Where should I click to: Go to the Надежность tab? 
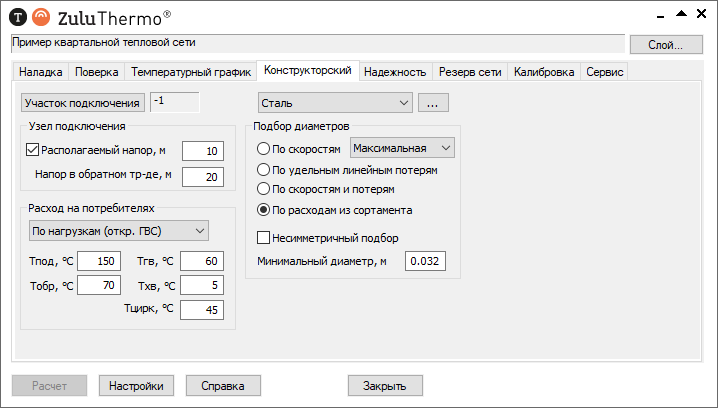point(395,72)
